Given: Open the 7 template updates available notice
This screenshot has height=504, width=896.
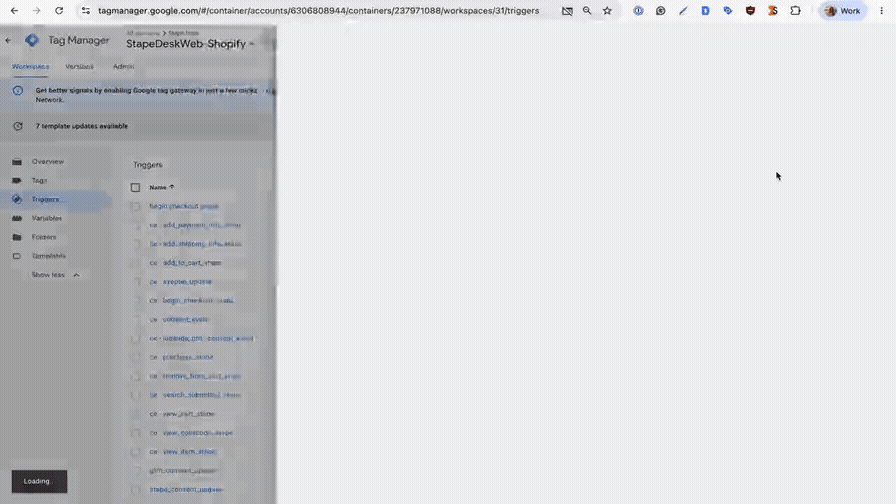Looking at the screenshot, I should pos(82,126).
